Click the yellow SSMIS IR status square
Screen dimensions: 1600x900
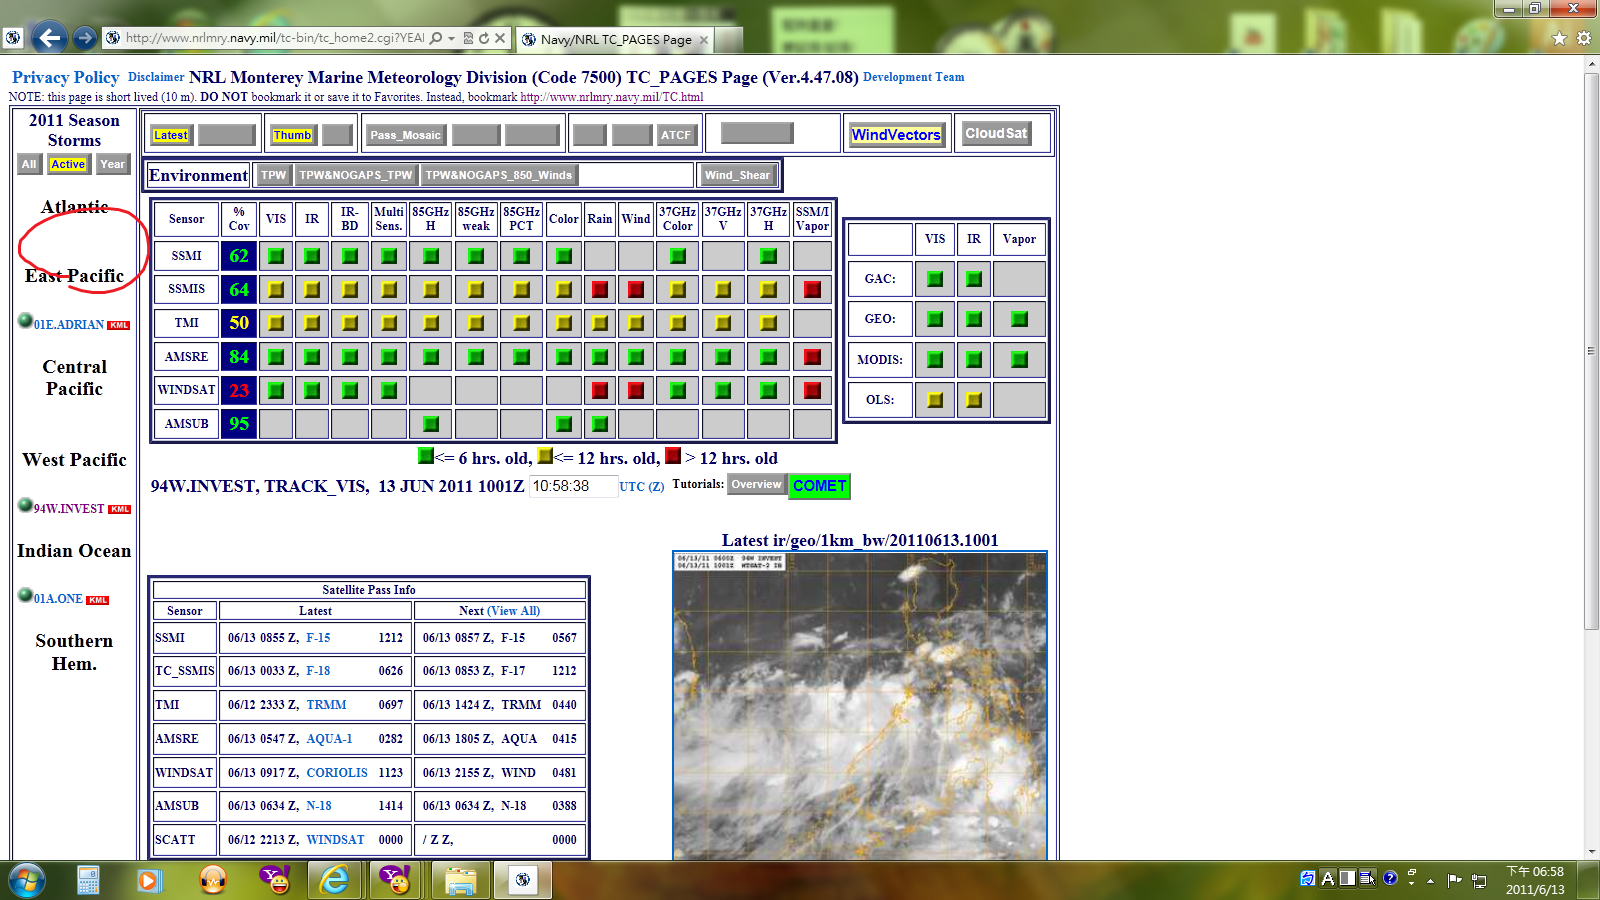tap(312, 290)
